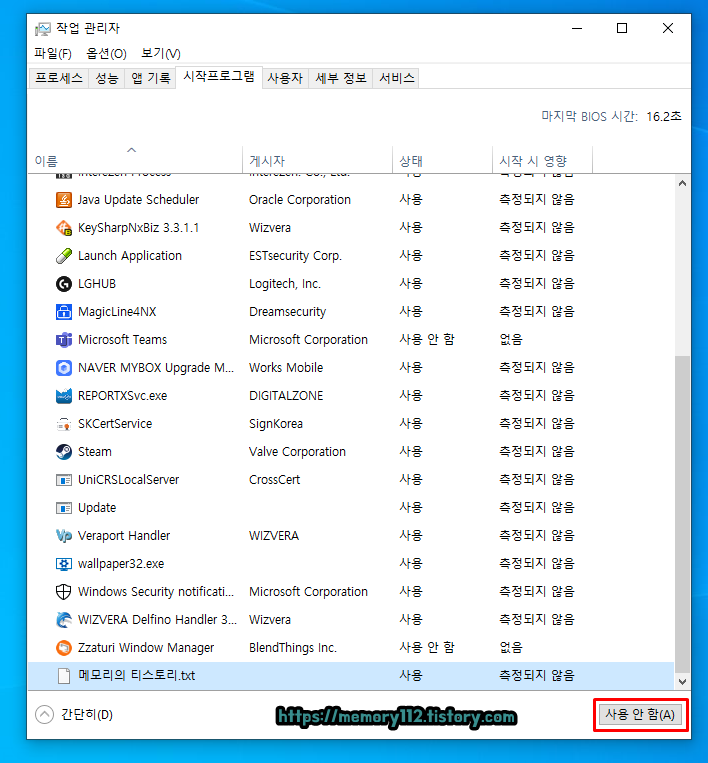Click the Microsoft Teams icon
708x763 pixels.
coord(64,340)
